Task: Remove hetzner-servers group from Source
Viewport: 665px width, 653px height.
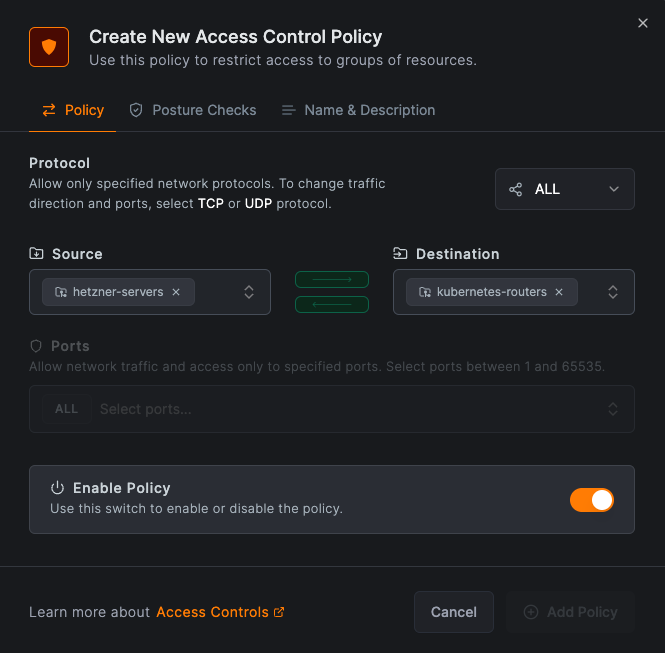Action: (x=176, y=292)
